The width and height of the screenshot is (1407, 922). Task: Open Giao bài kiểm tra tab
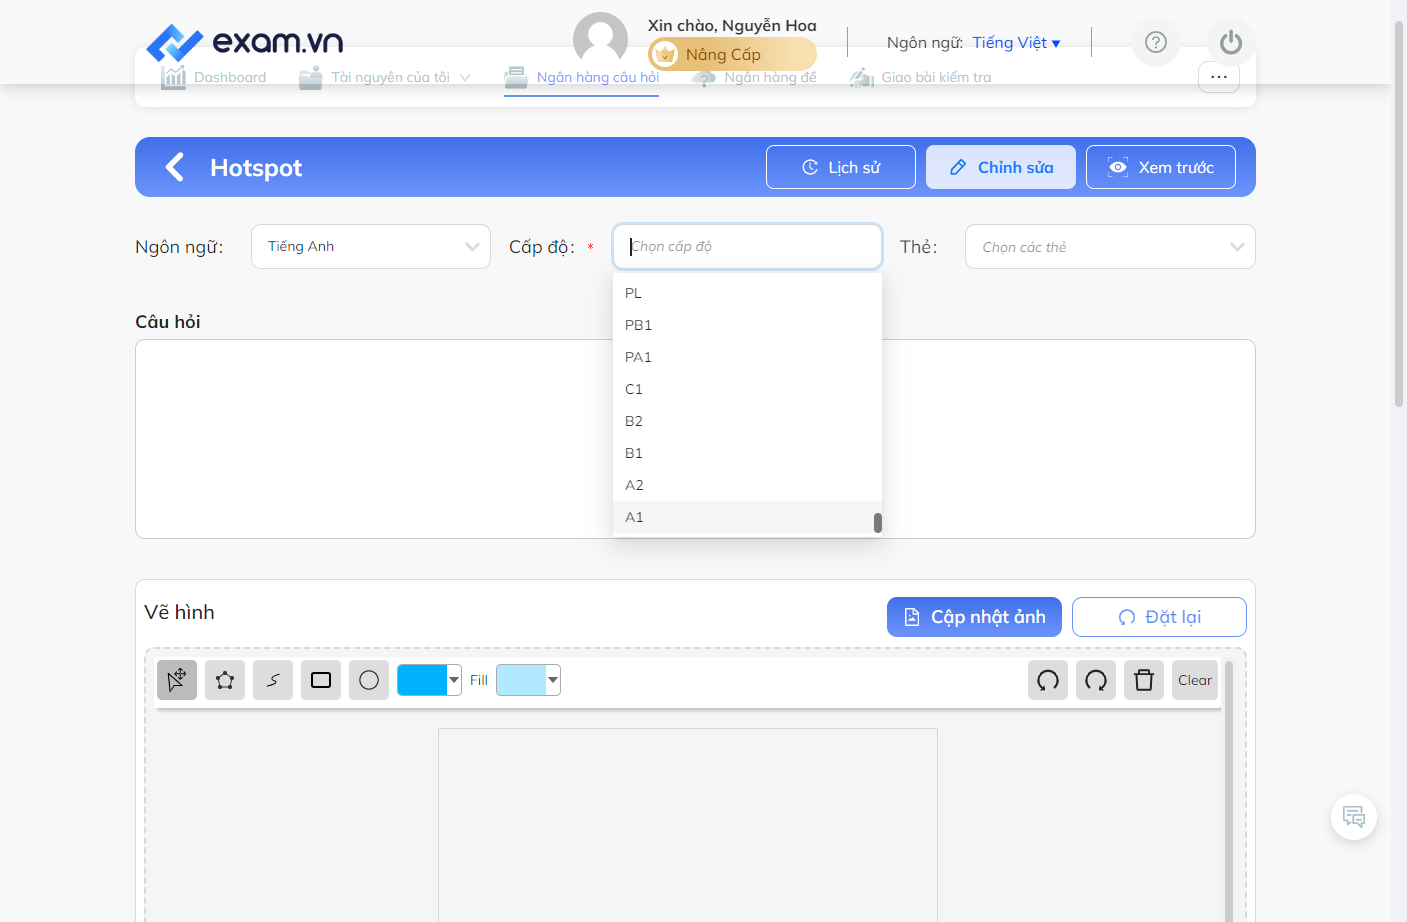[921, 77]
